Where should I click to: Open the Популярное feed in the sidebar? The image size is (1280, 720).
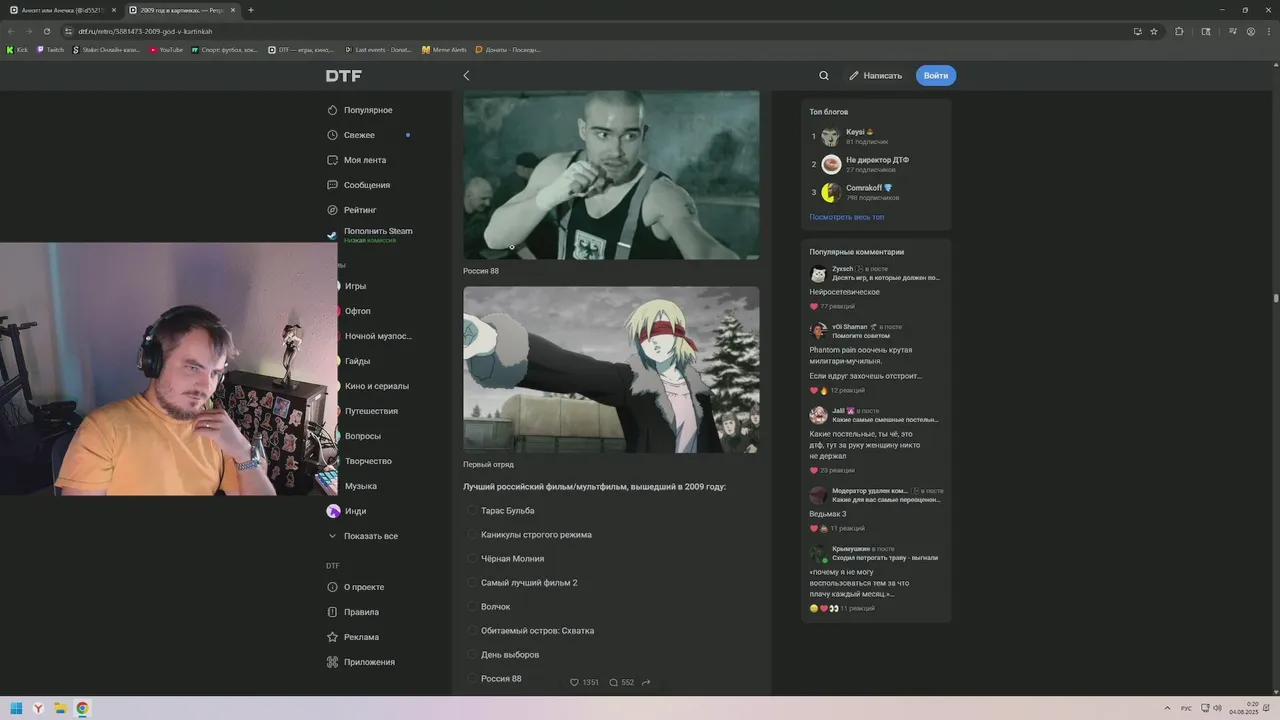[360, 110]
